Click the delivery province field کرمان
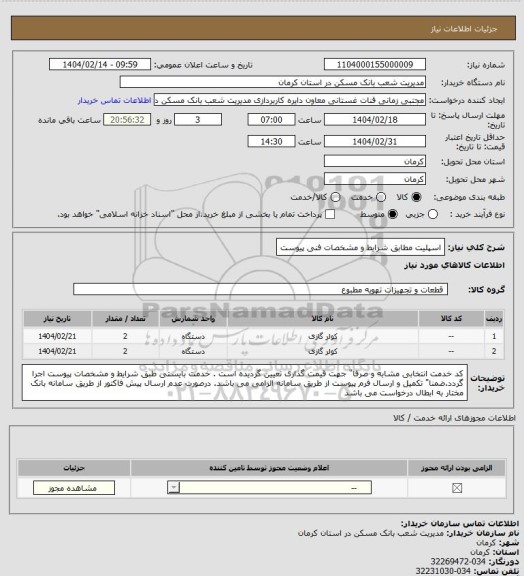Screen dimensions: 524x576 375,161
